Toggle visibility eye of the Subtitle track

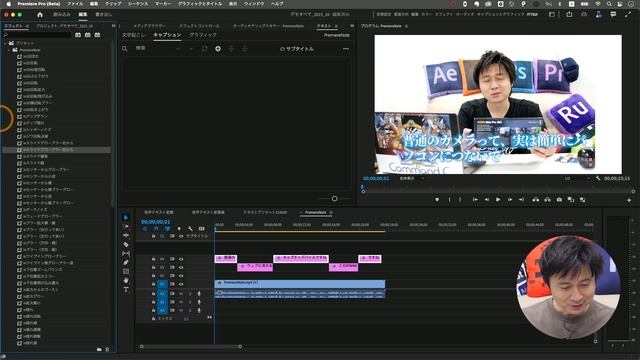(181, 236)
